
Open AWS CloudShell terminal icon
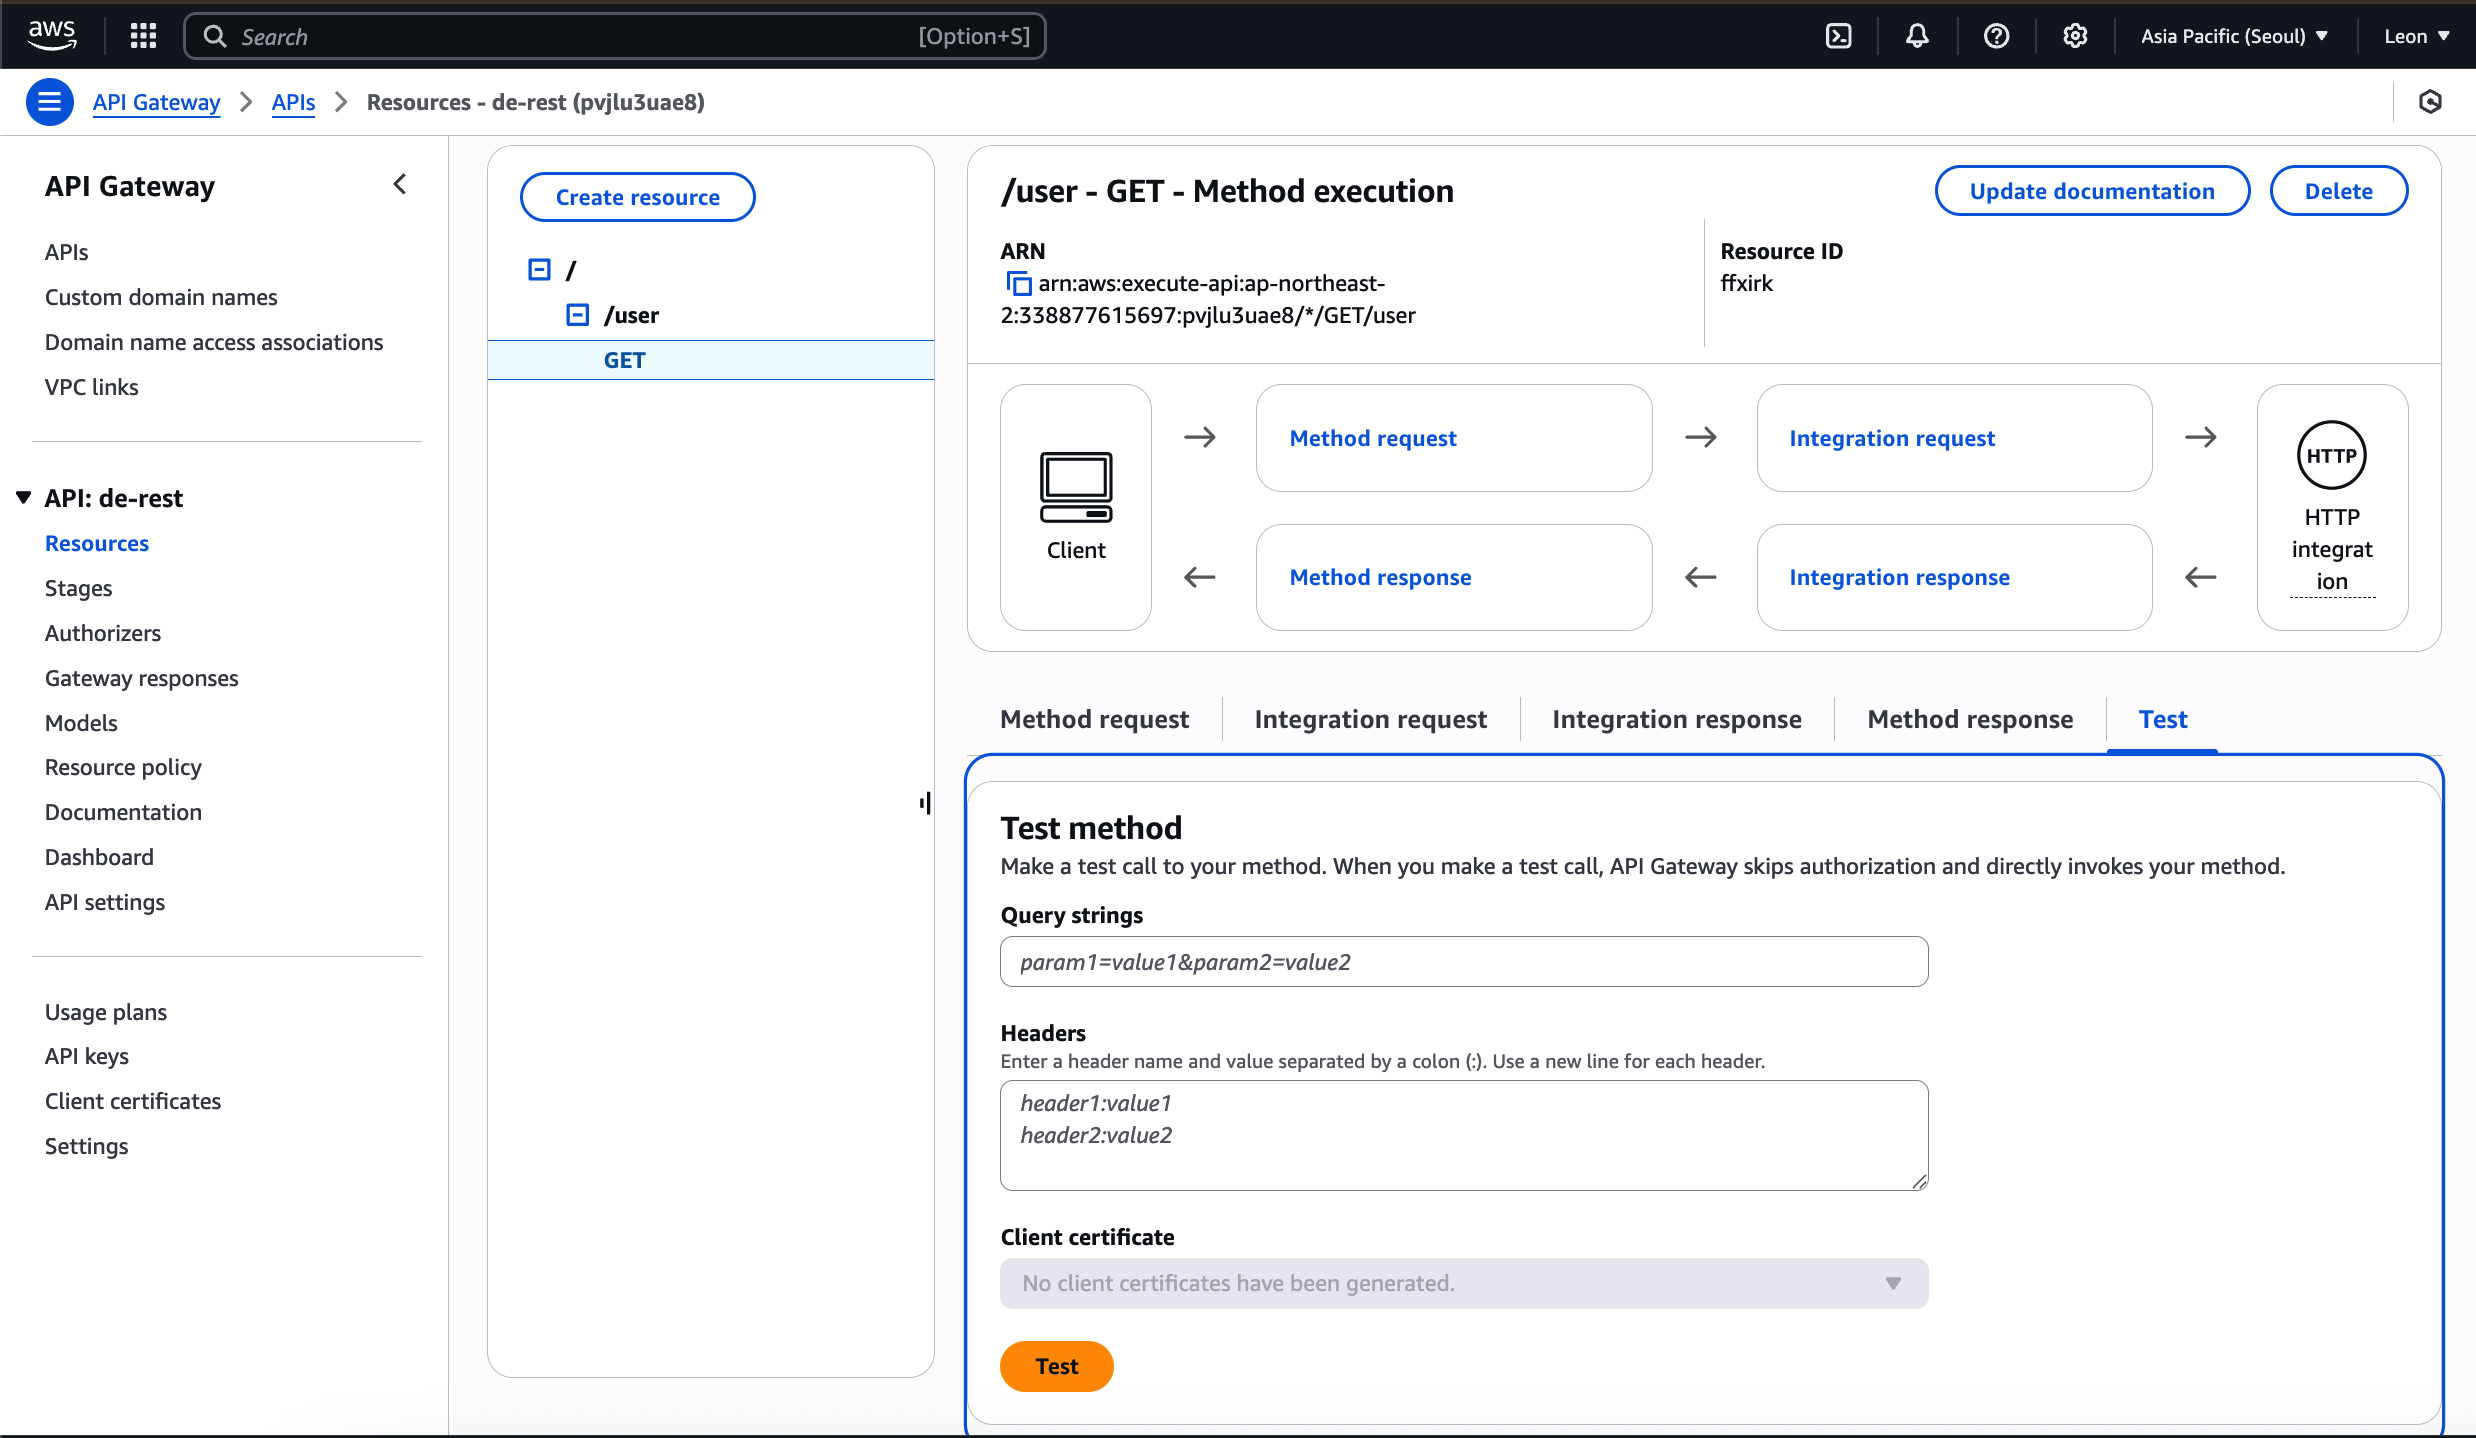[x=1838, y=36]
